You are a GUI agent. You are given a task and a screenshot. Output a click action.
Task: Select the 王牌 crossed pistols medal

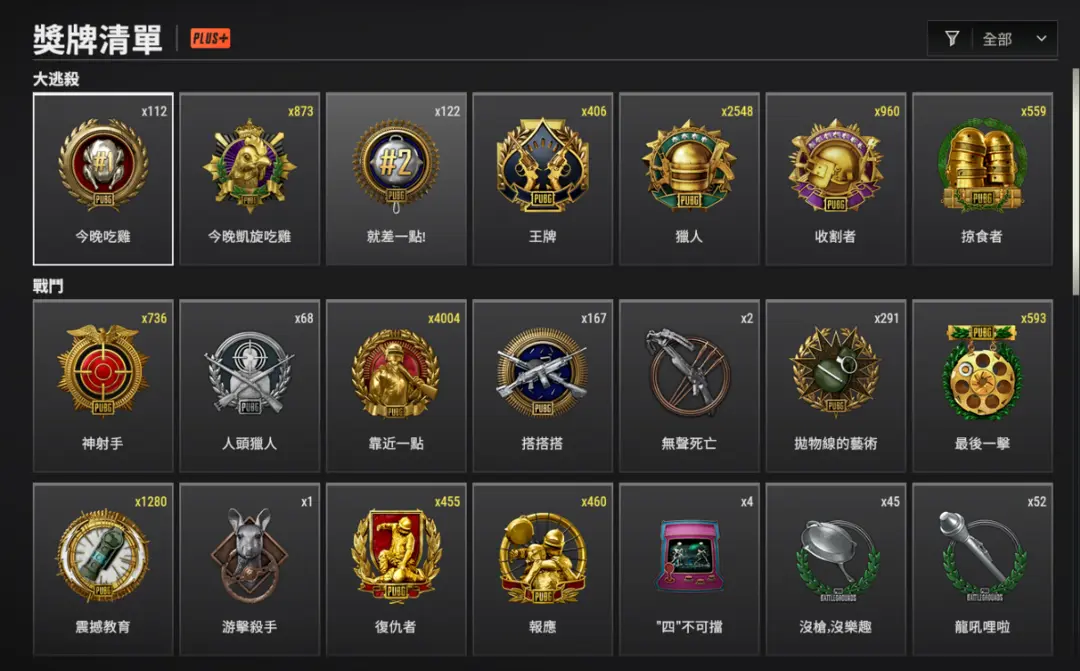543,179
